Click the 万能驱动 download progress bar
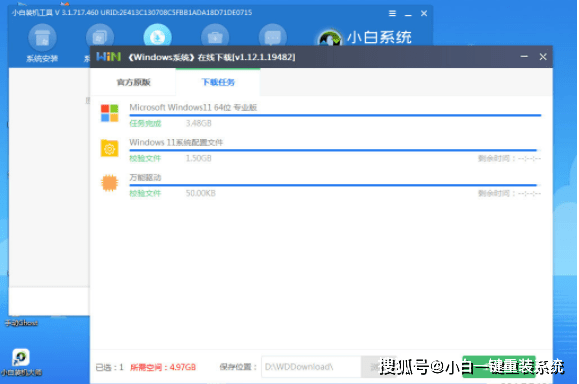 tap(335, 185)
